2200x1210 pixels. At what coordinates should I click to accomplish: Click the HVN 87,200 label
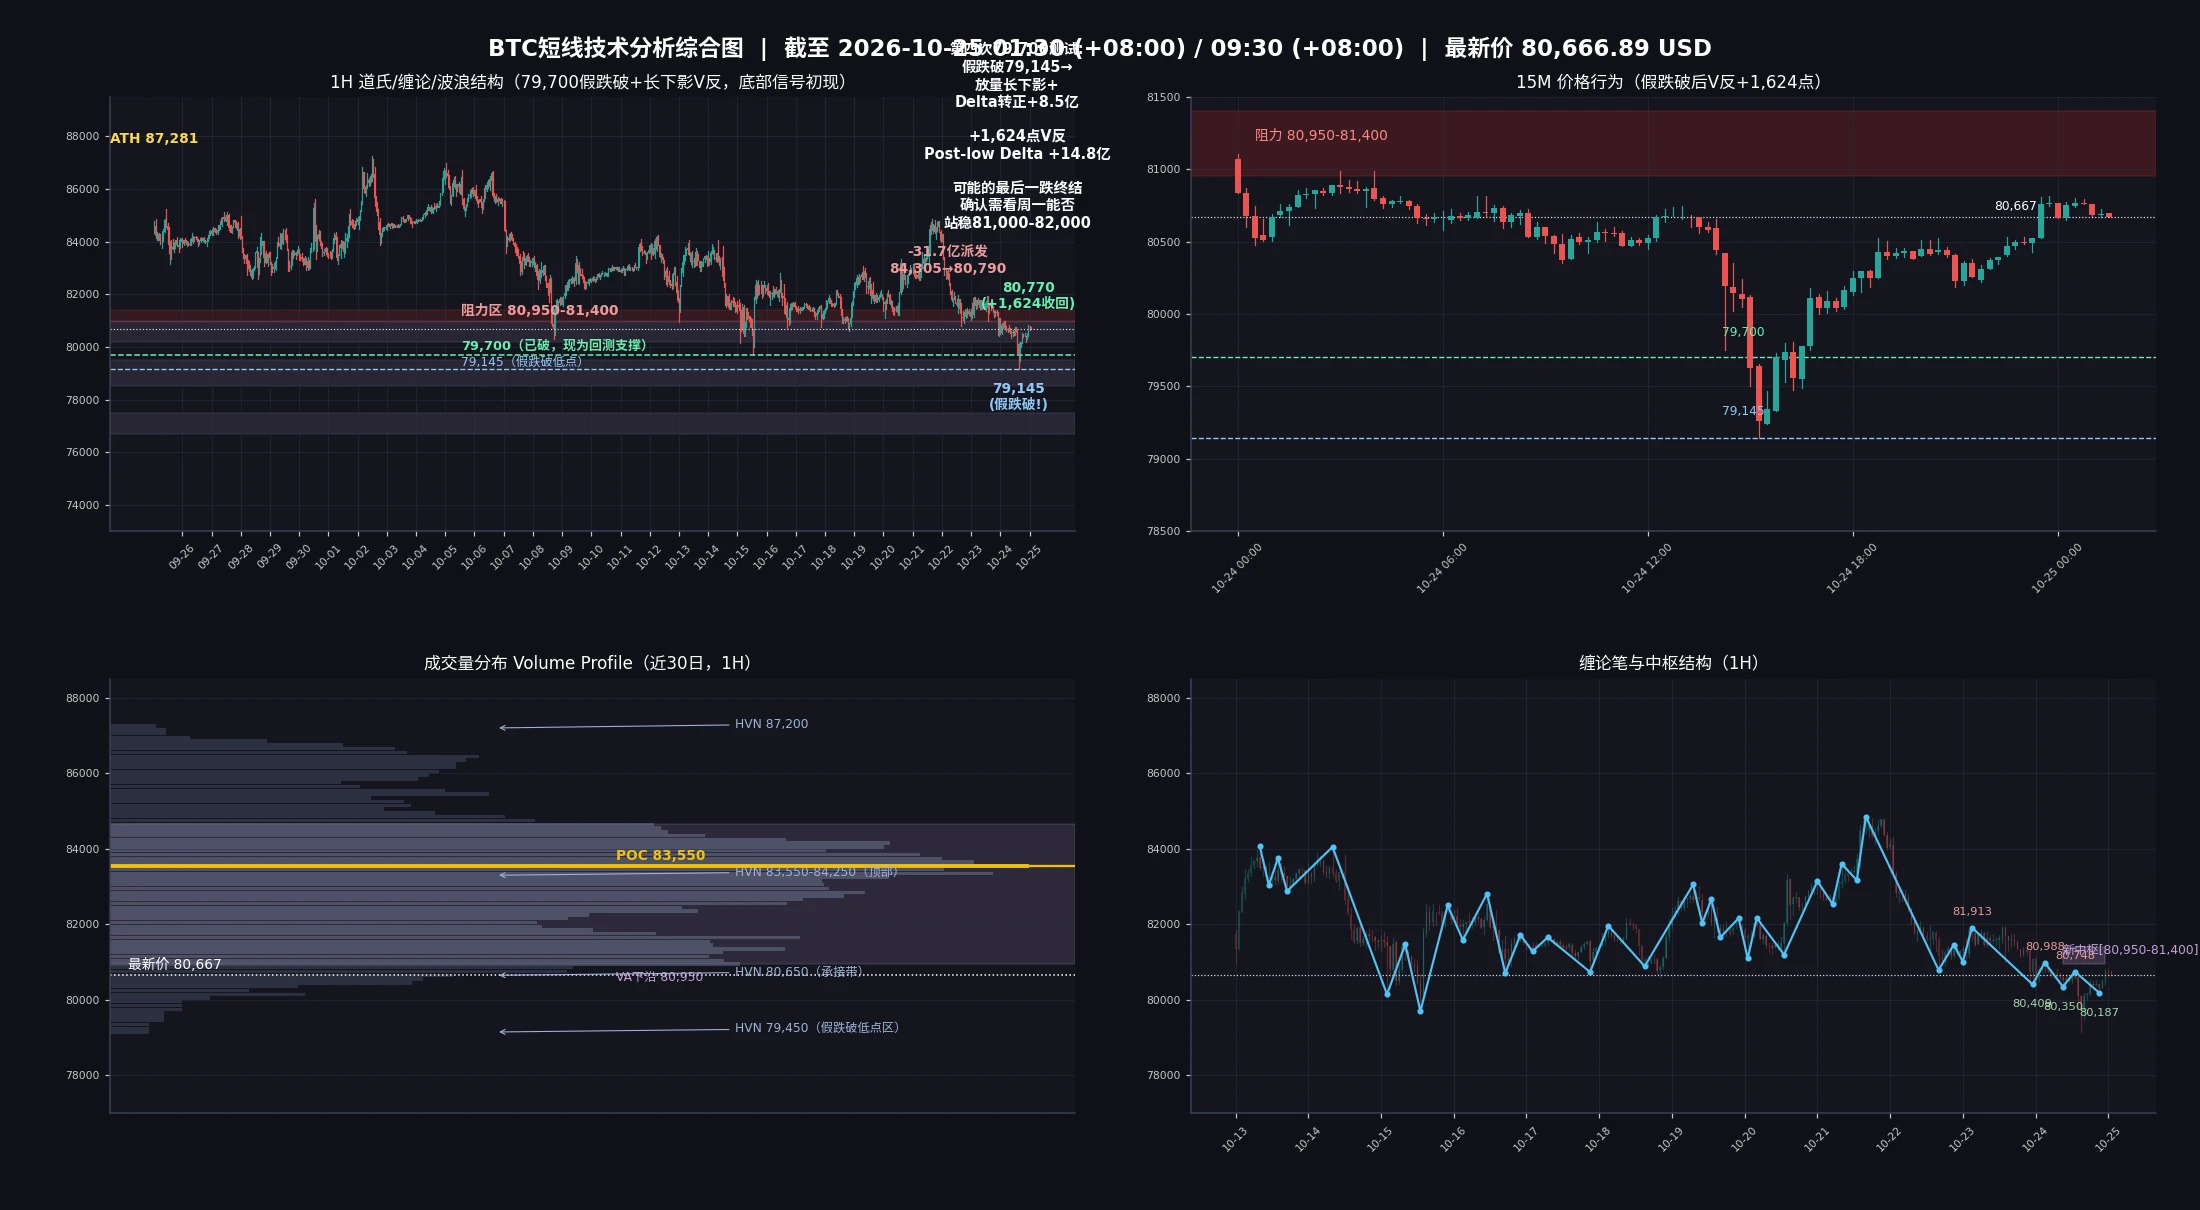click(x=771, y=724)
